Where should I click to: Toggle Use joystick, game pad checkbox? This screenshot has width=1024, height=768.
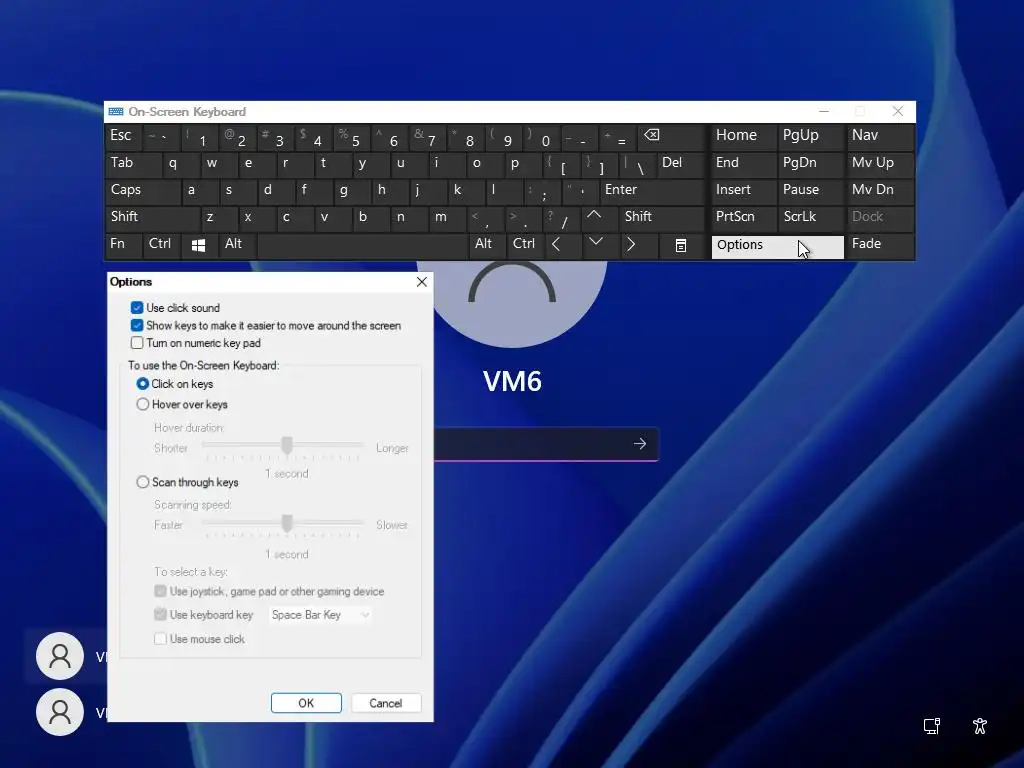tap(160, 591)
